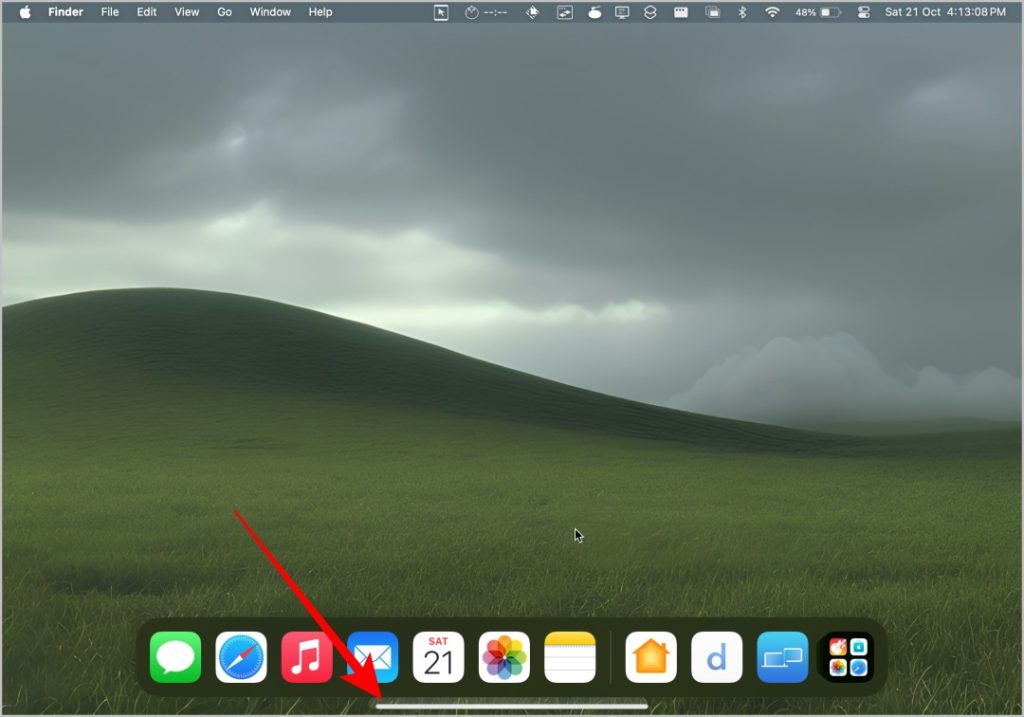Launch Safari from the dock

pos(241,657)
